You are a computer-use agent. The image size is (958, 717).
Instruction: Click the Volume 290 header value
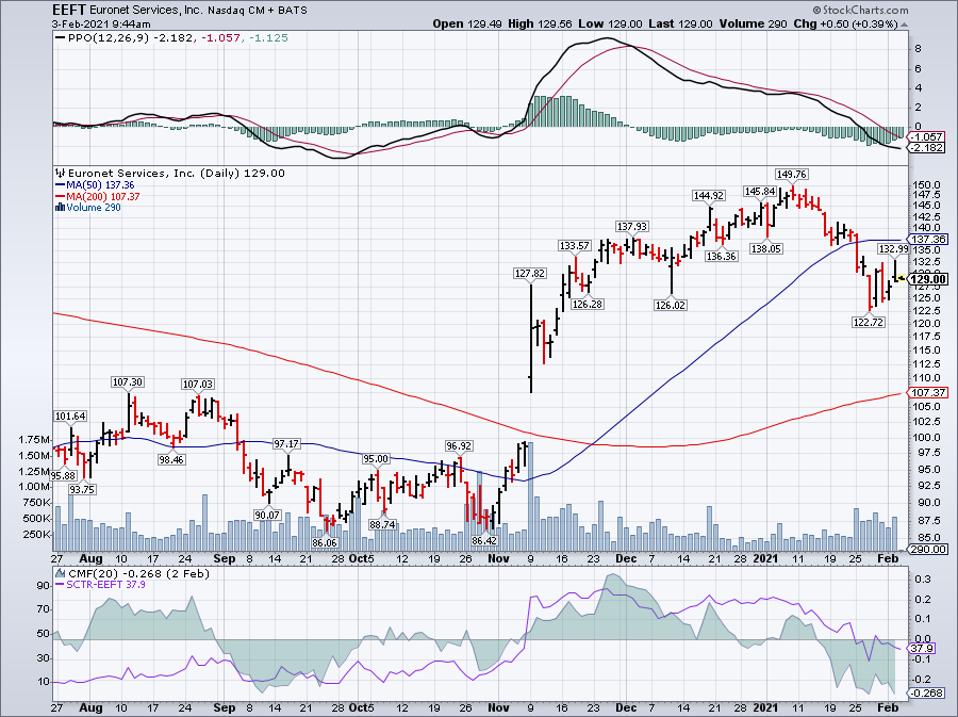[754, 24]
